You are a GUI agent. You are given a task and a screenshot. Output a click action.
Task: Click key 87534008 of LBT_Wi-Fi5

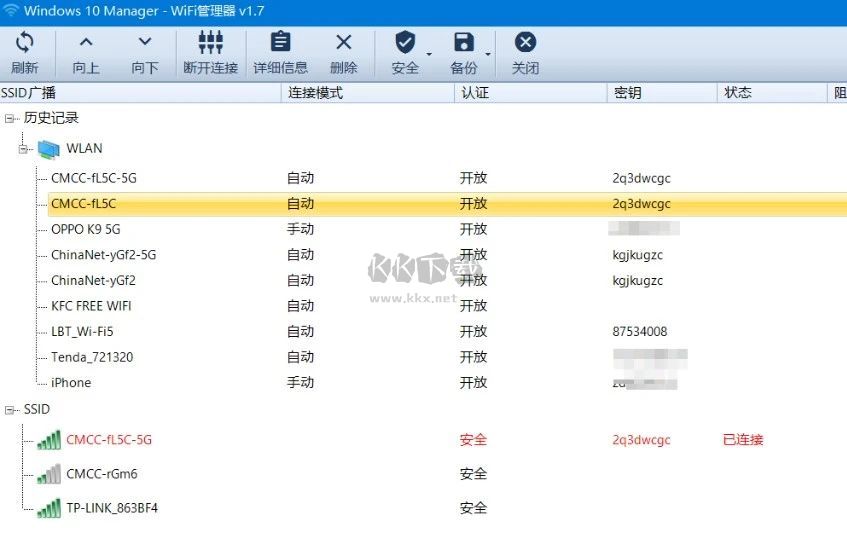[x=640, y=332]
